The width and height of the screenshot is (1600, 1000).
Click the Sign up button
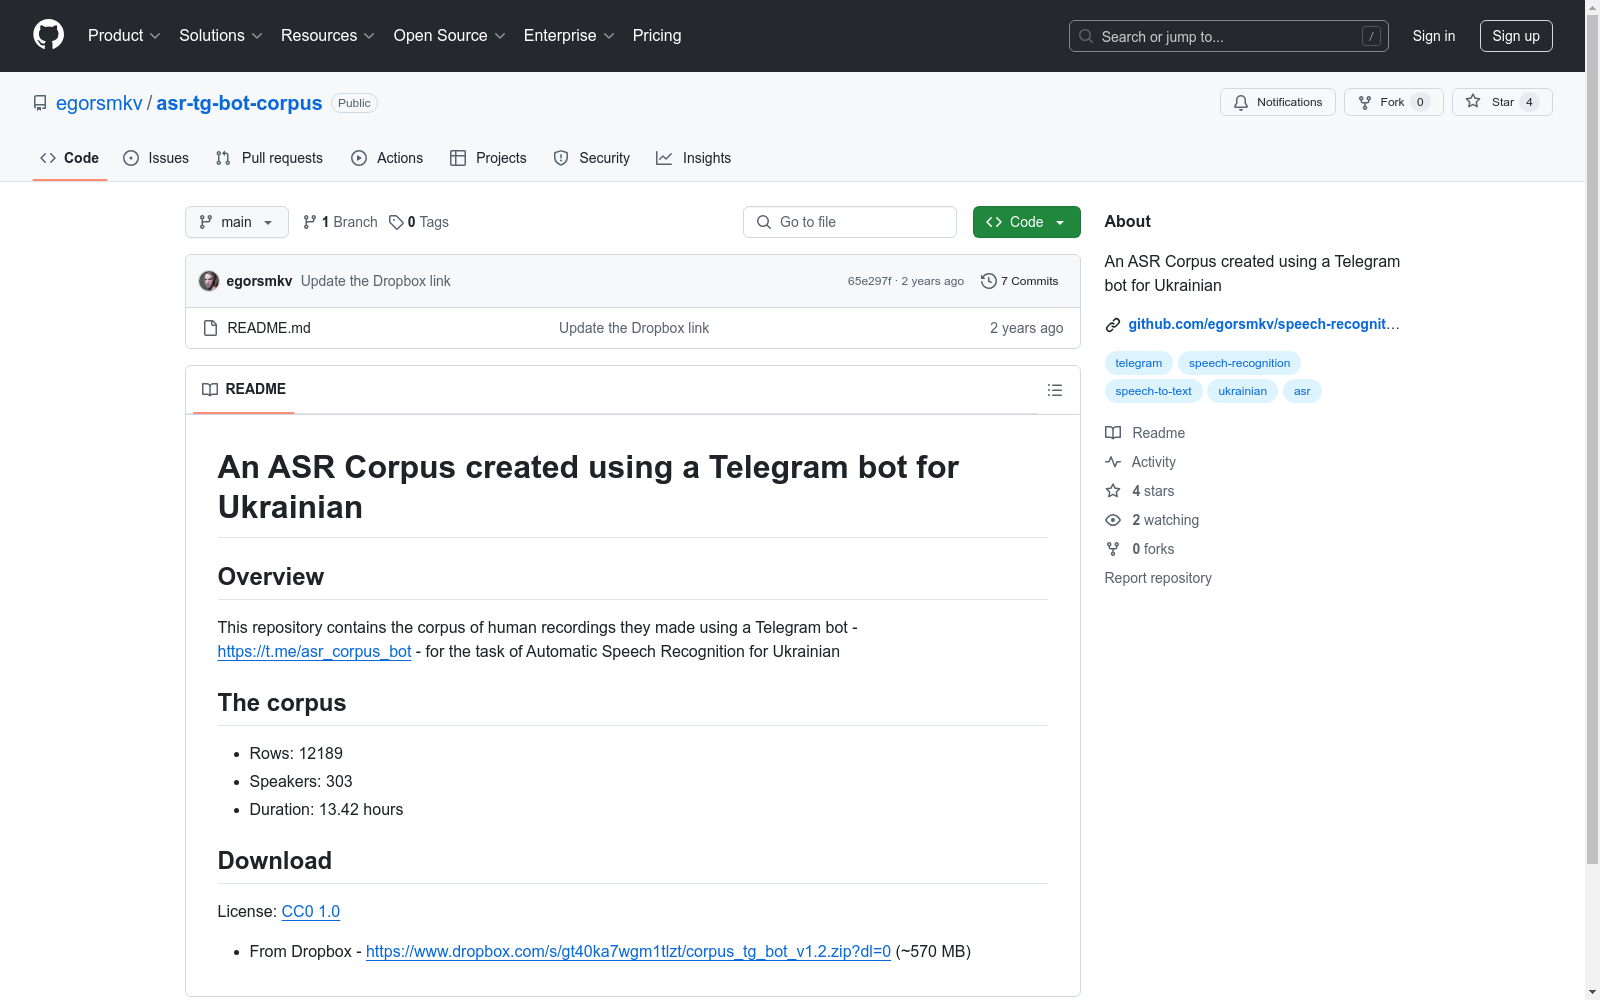pyautogui.click(x=1516, y=36)
